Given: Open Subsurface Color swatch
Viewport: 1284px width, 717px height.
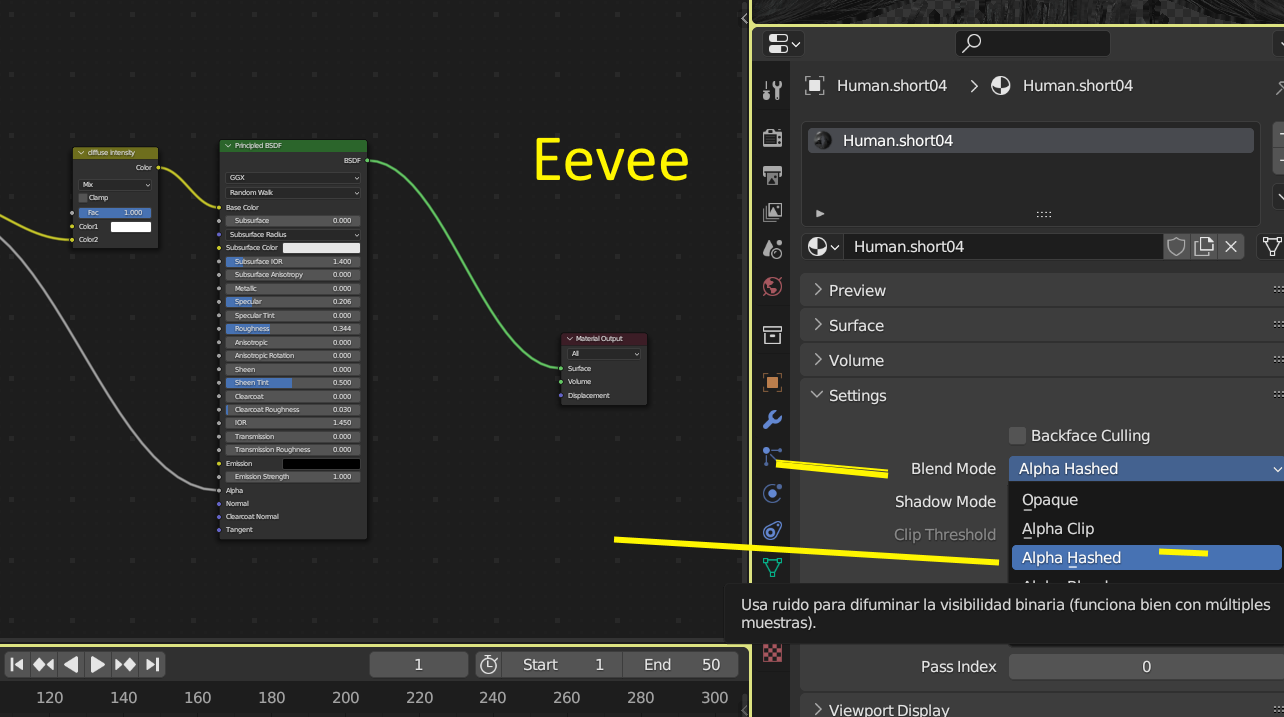Looking at the screenshot, I should click(x=322, y=247).
